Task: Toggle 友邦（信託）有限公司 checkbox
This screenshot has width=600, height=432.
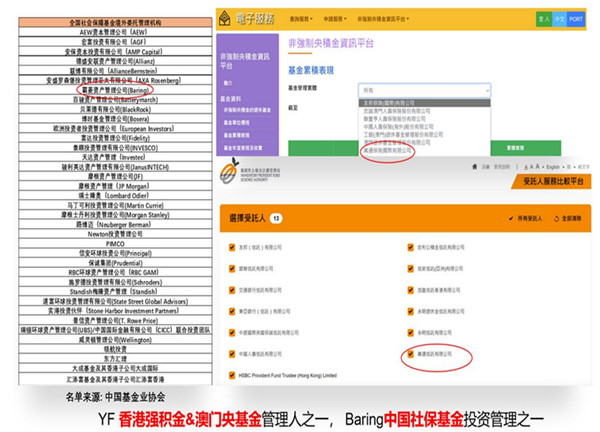Action: pos(232,247)
